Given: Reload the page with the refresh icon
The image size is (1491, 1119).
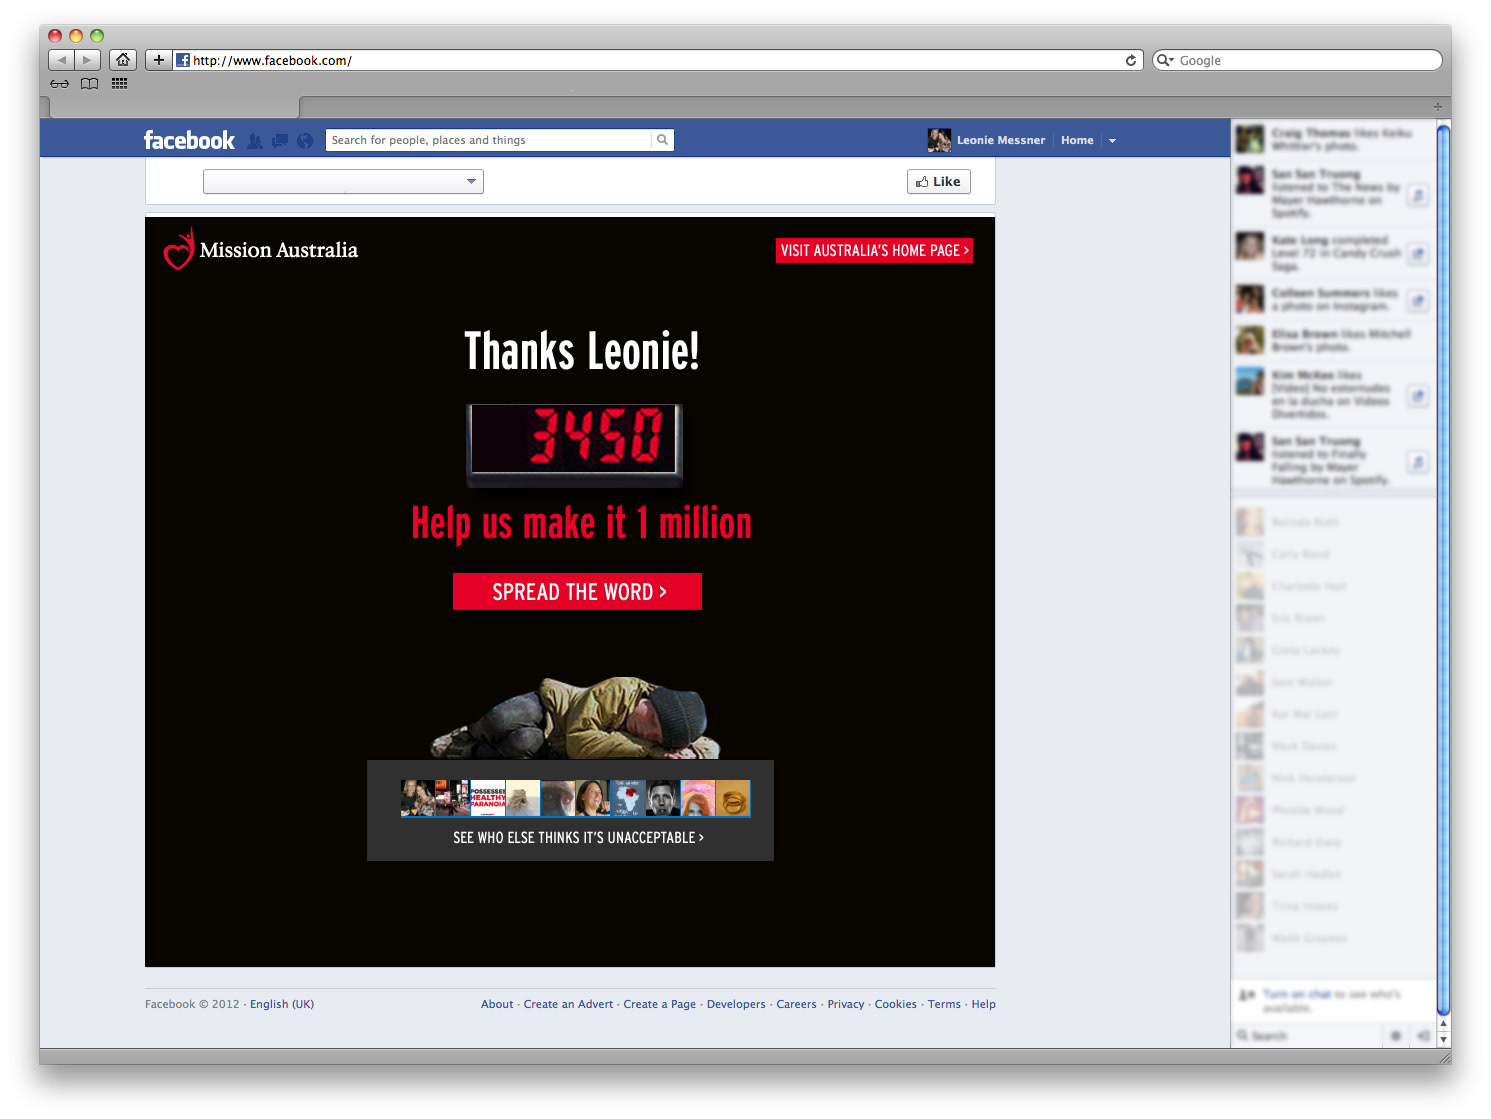Looking at the screenshot, I should pyautogui.click(x=1131, y=60).
